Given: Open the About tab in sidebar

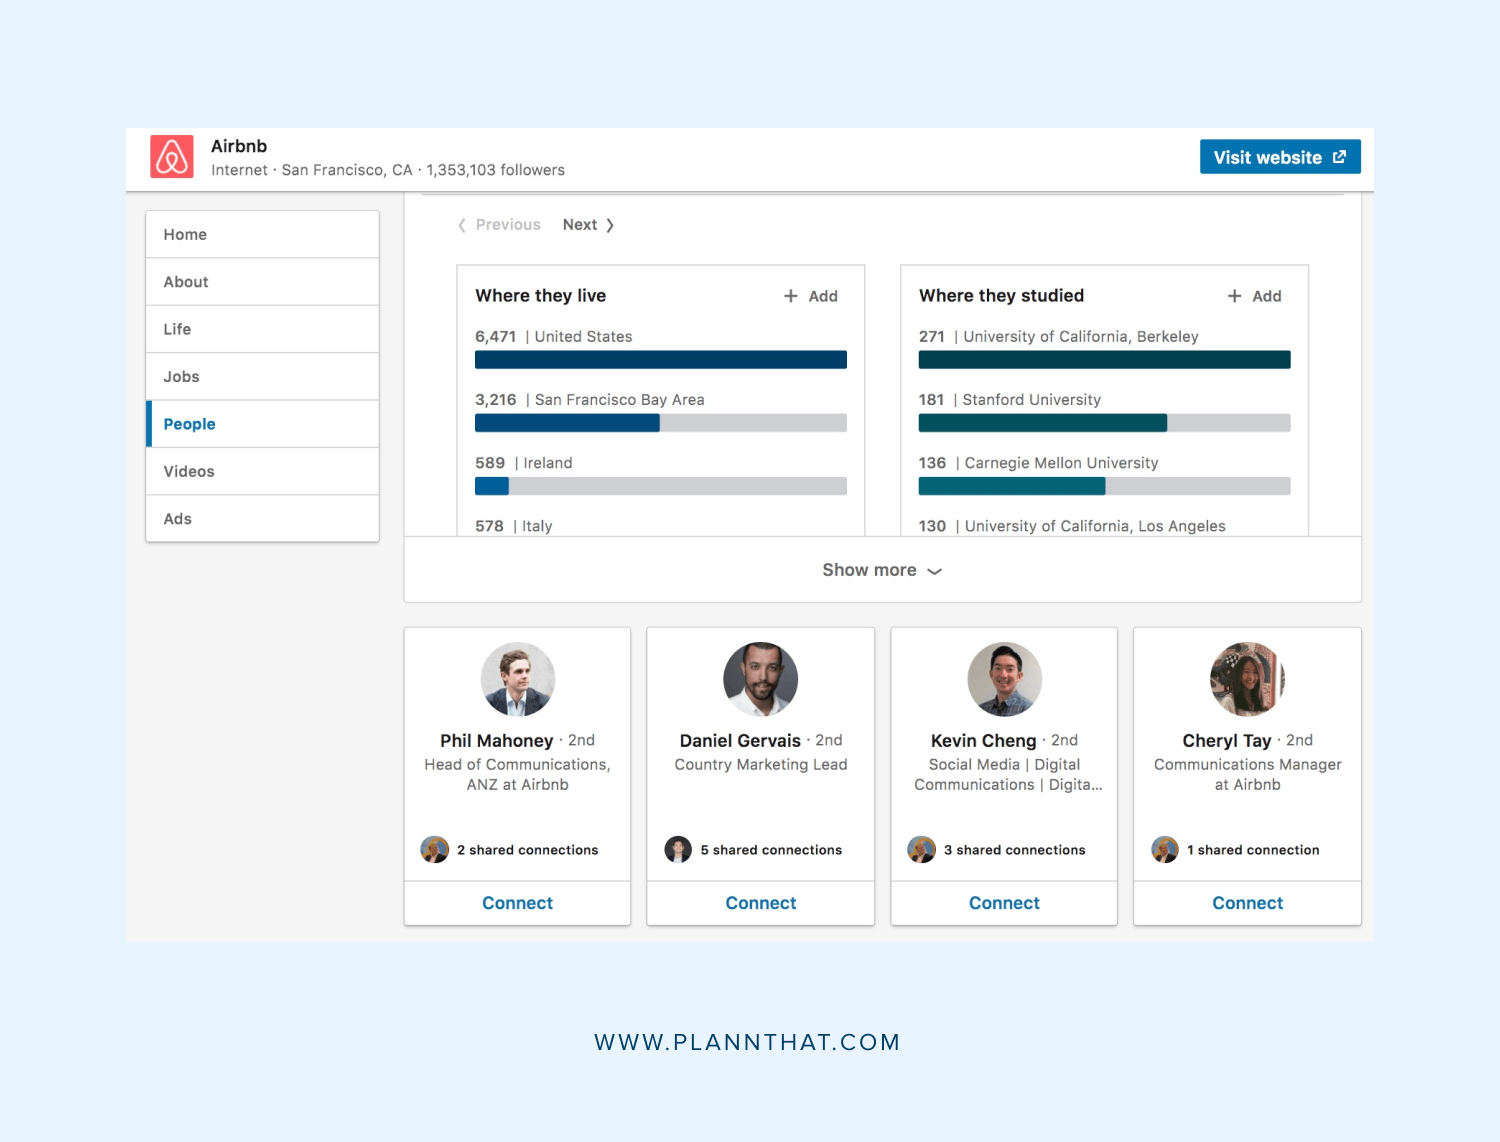Looking at the screenshot, I should click(262, 282).
